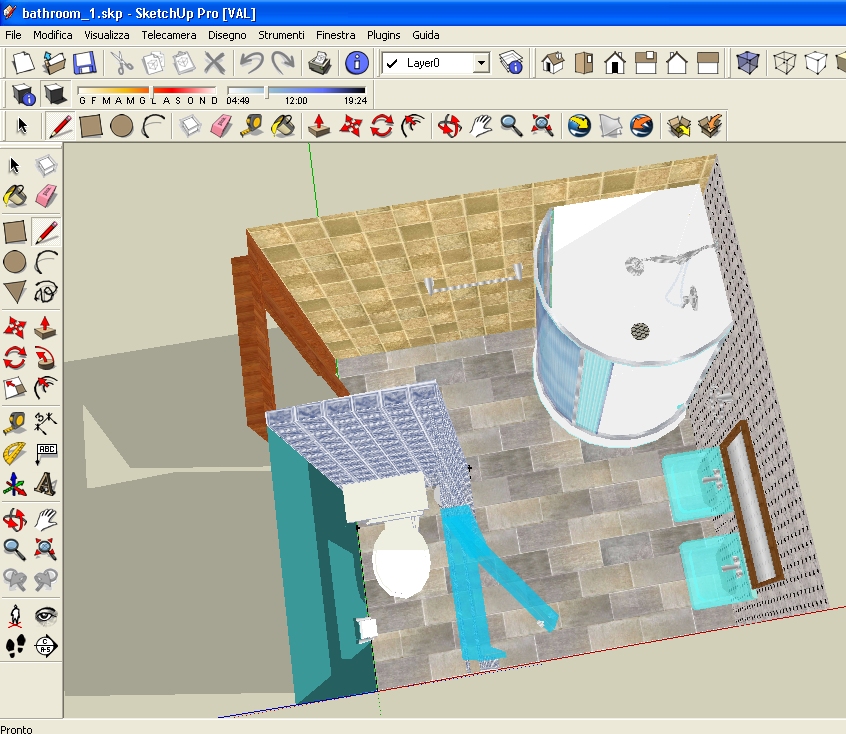This screenshot has width=846, height=734.
Task: Select the Freehand tool in left palette
Action: pyautogui.click(x=46, y=292)
